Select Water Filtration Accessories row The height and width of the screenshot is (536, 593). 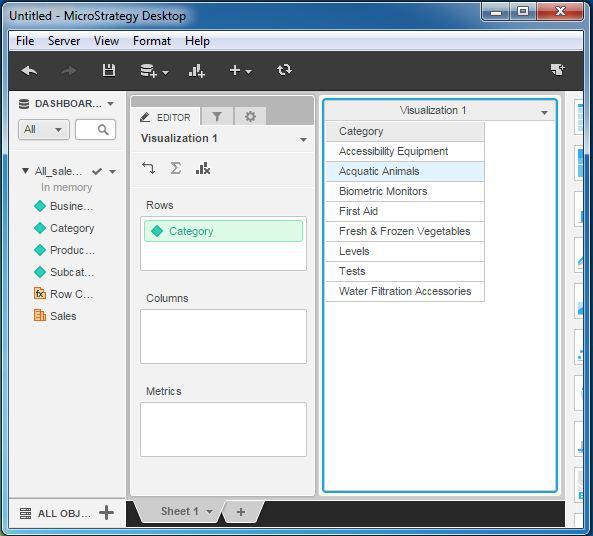click(x=405, y=292)
